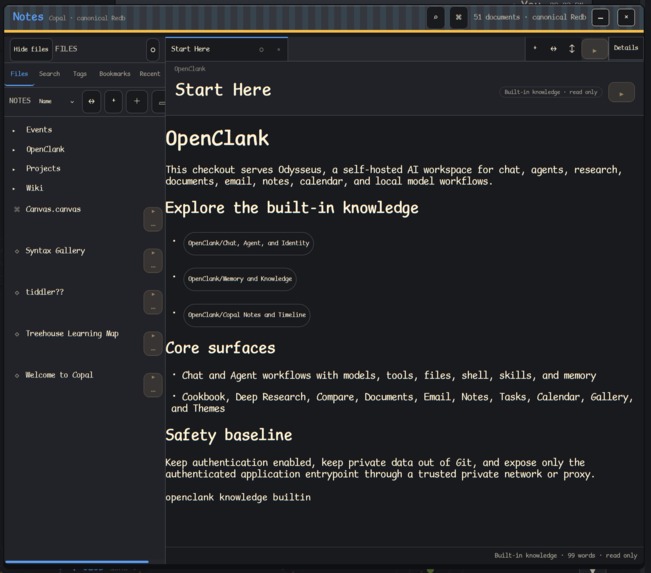
Task: Click the X-shaped icon beside search
Action: (458, 17)
